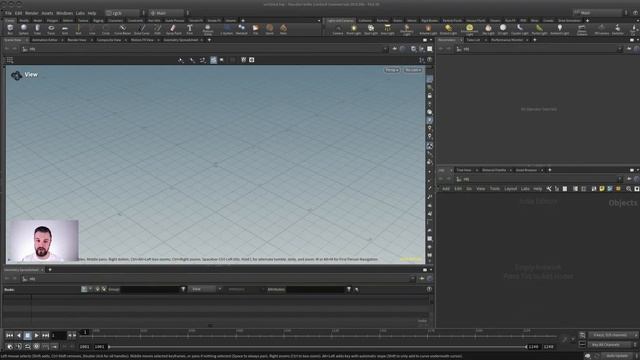The height and width of the screenshot is (360, 640).
Task: Add an Environment Light
Action: coord(469,29)
